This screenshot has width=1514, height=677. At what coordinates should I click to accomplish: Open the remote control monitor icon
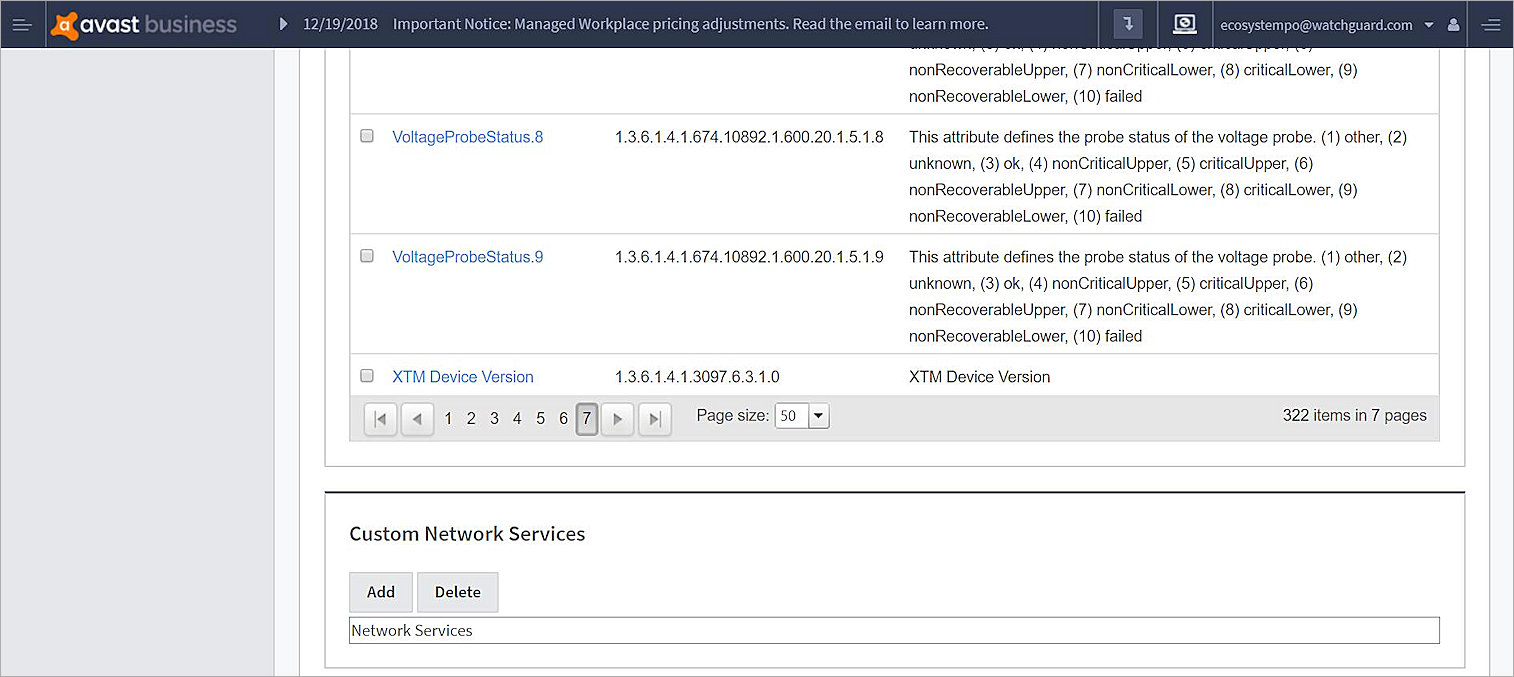click(x=1185, y=24)
